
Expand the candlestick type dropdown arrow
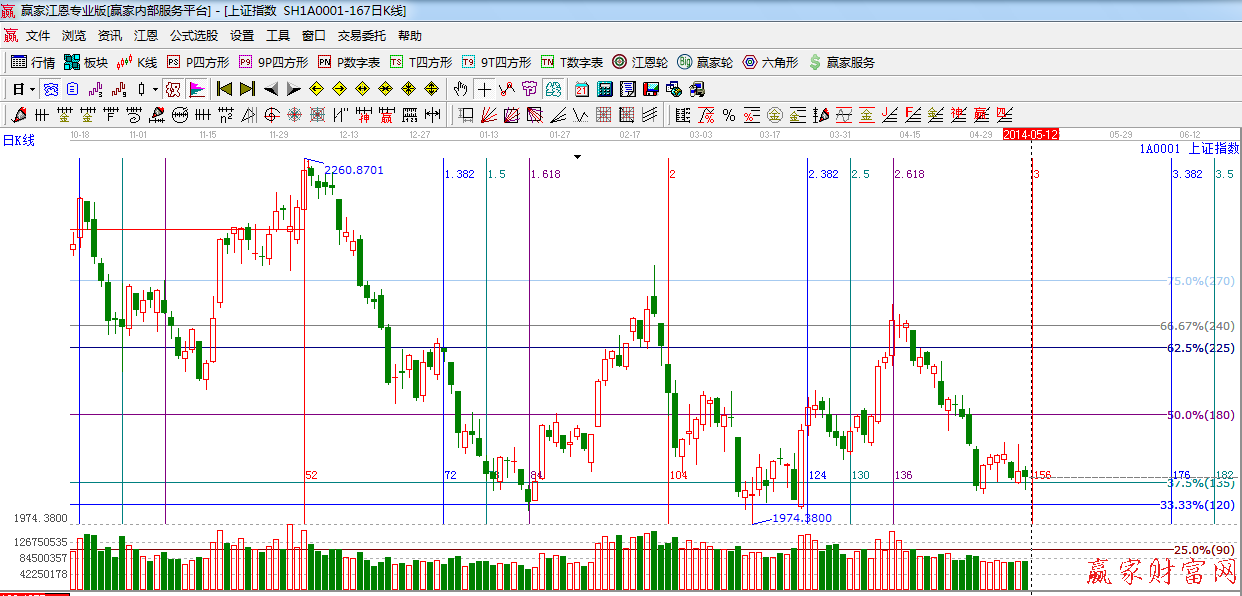click(x=155, y=89)
